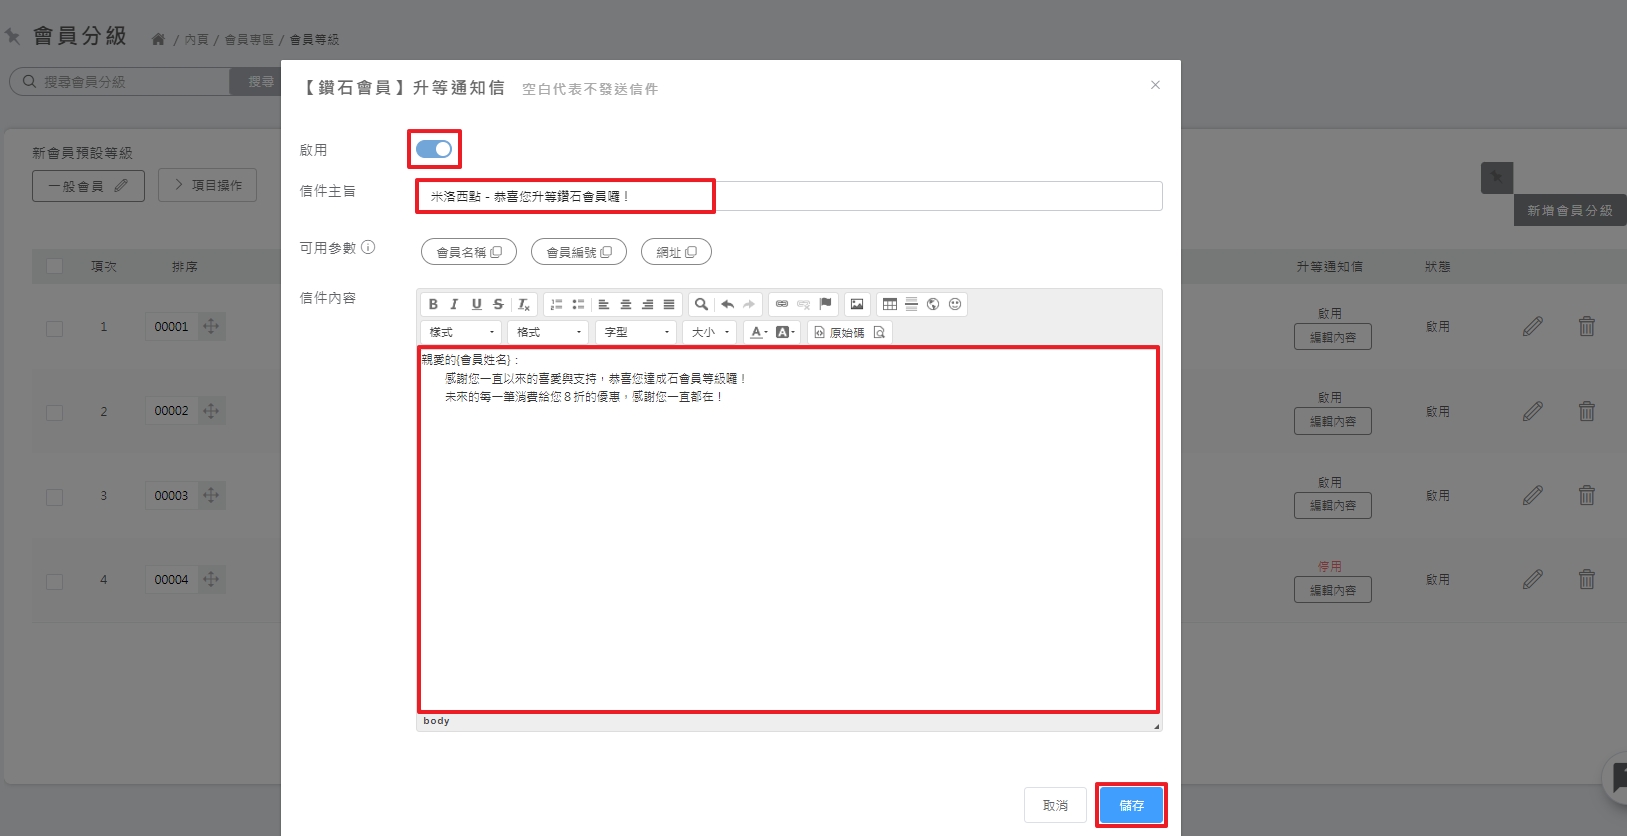Copy the 會員編號 parameter
This screenshot has width=1627, height=836.
579,252
